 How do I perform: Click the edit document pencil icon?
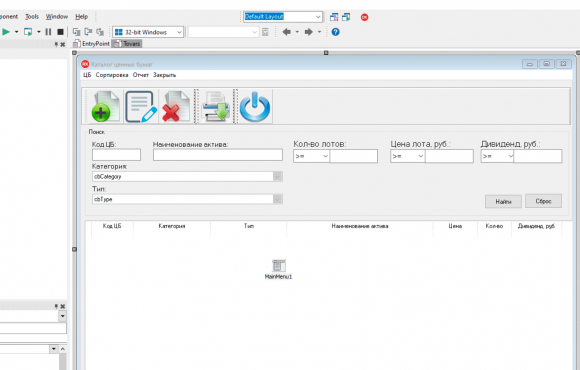(141, 107)
